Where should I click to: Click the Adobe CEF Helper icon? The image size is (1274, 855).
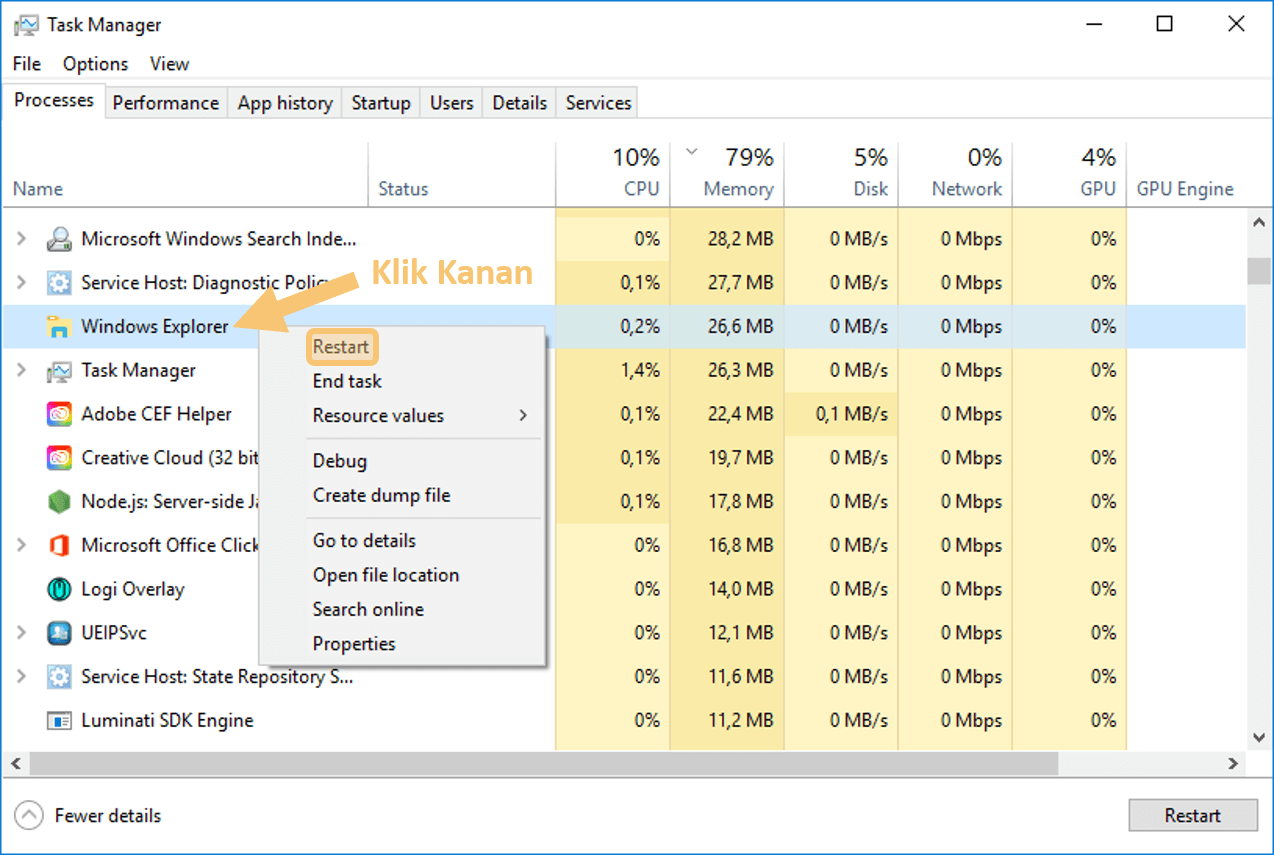pyautogui.click(x=59, y=414)
